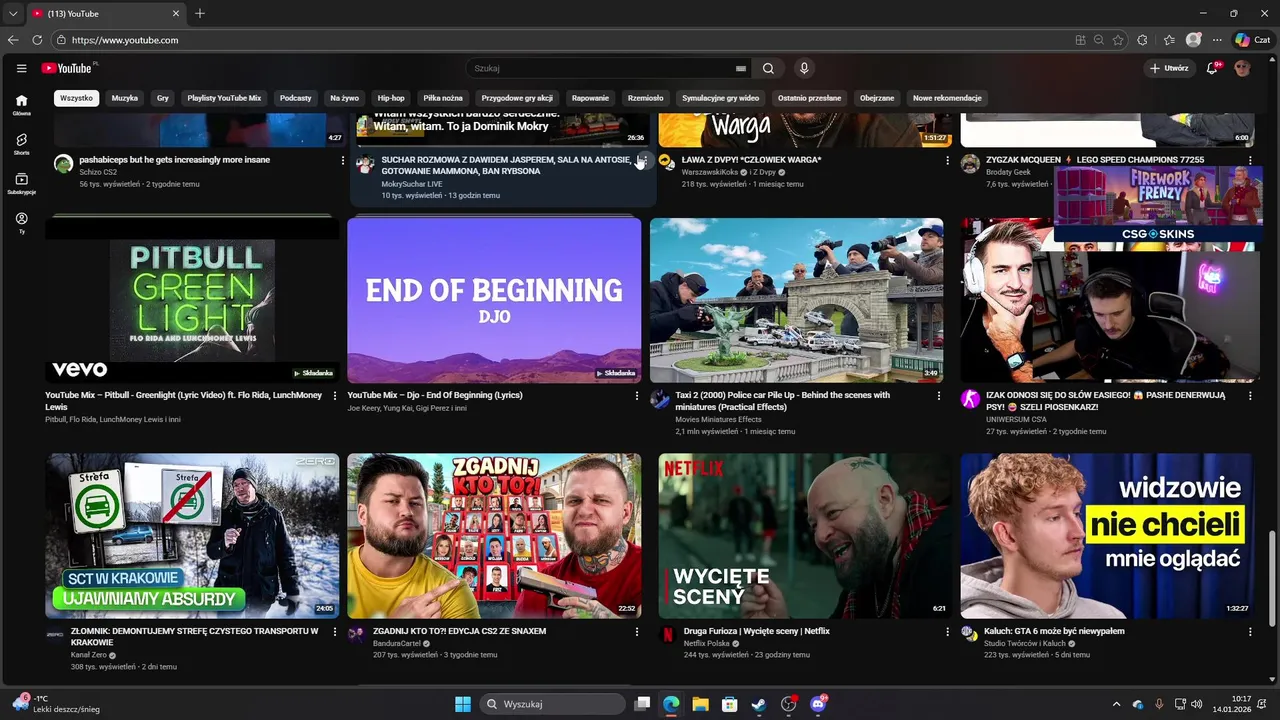Select the Przygodowe gry akcji chip
The height and width of the screenshot is (720, 1280).
[x=517, y=98]
